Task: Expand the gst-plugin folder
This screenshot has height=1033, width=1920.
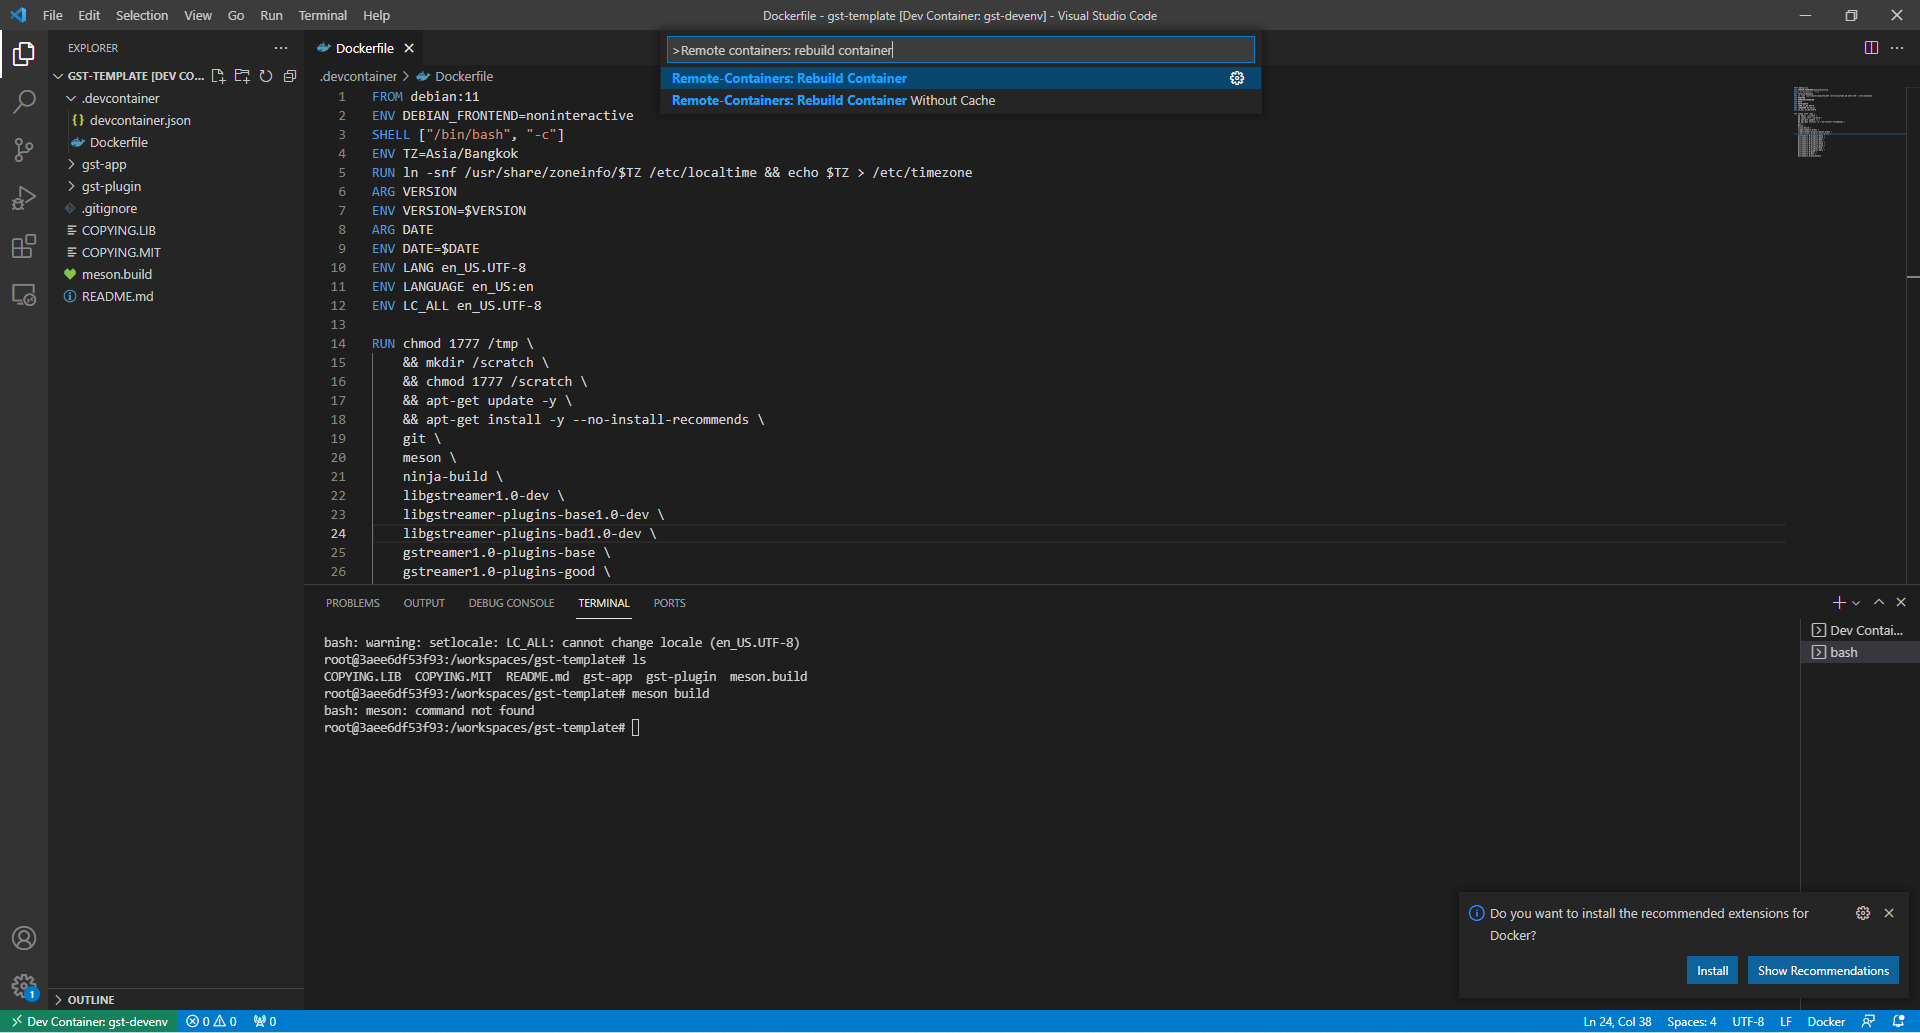Action: (111, 186)
